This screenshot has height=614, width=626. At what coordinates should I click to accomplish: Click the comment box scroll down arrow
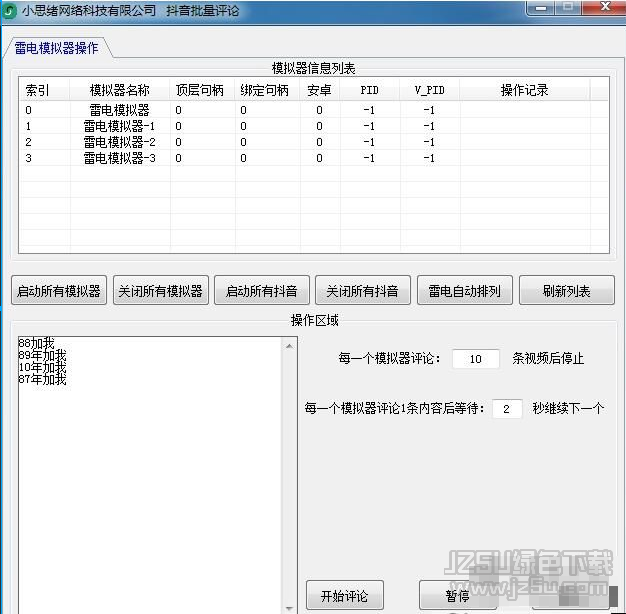pyautogui.click(x=290, y=608)
